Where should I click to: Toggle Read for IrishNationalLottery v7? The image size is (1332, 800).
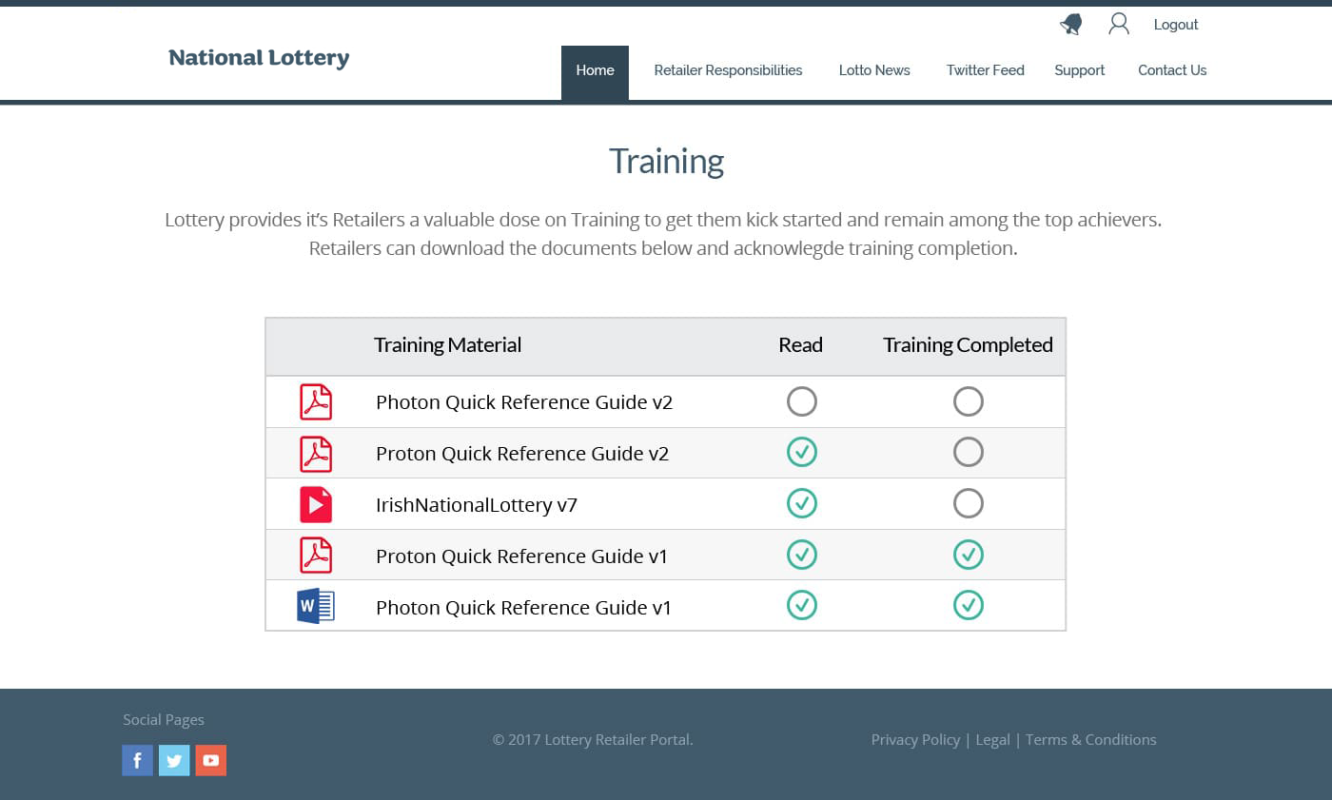pos(802,503)
